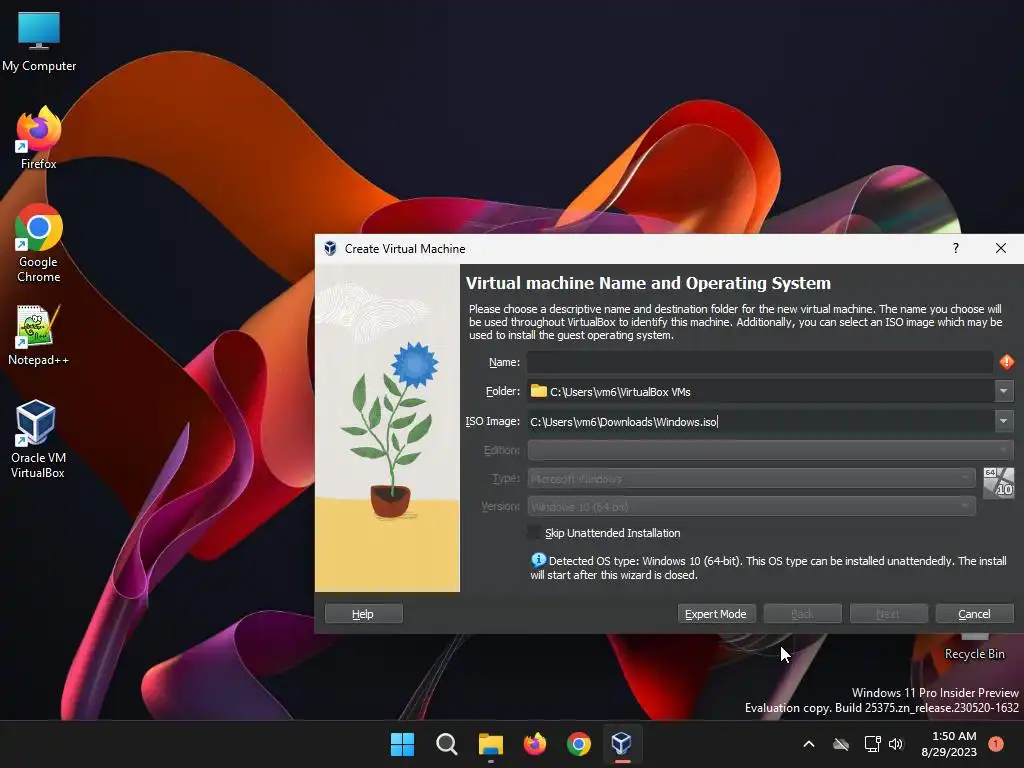
Task: Launch Chrome from the taskbar
Action: click(579, 744)
